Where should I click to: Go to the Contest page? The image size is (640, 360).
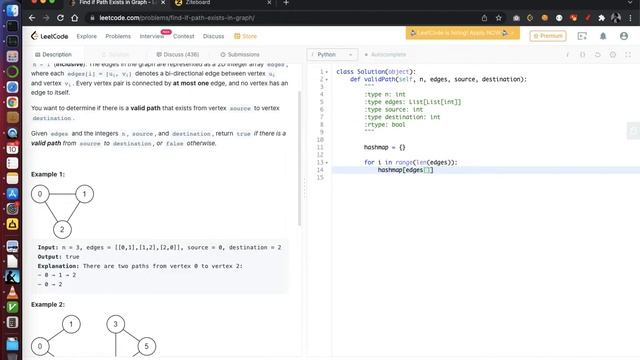pos(184,36)
